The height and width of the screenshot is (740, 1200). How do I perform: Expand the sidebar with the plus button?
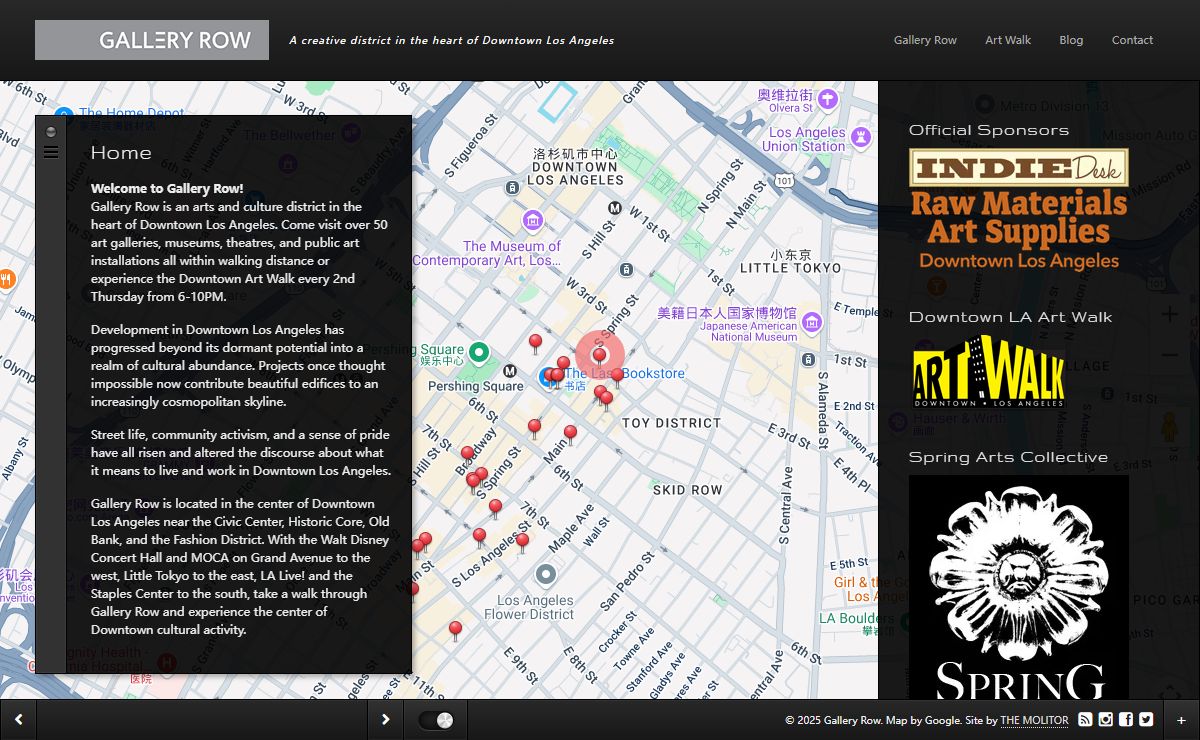pos(1181,720)
